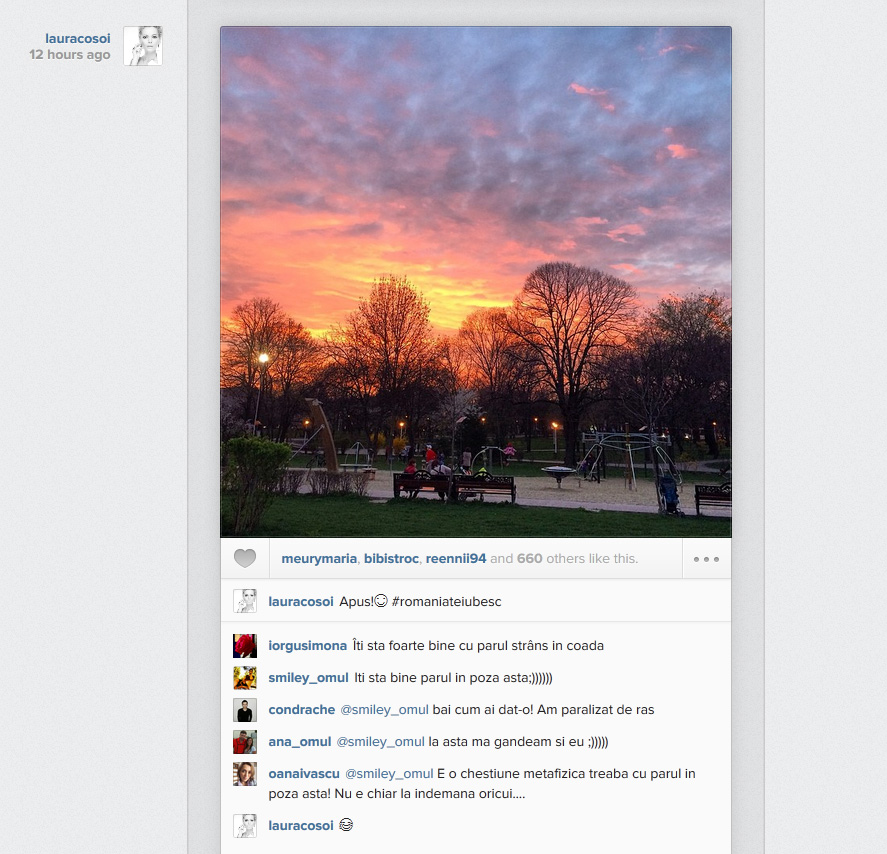This screenshot has width=887, height=854.
Task: Open the #romaniateiubesc hashtag
Action: 446,602
